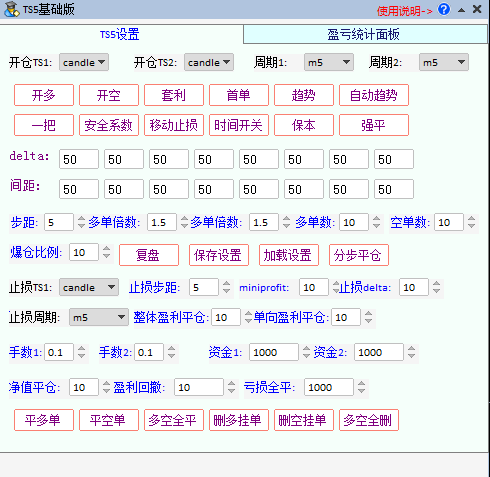Expand the 周期2 m5 dropdown

444,62
